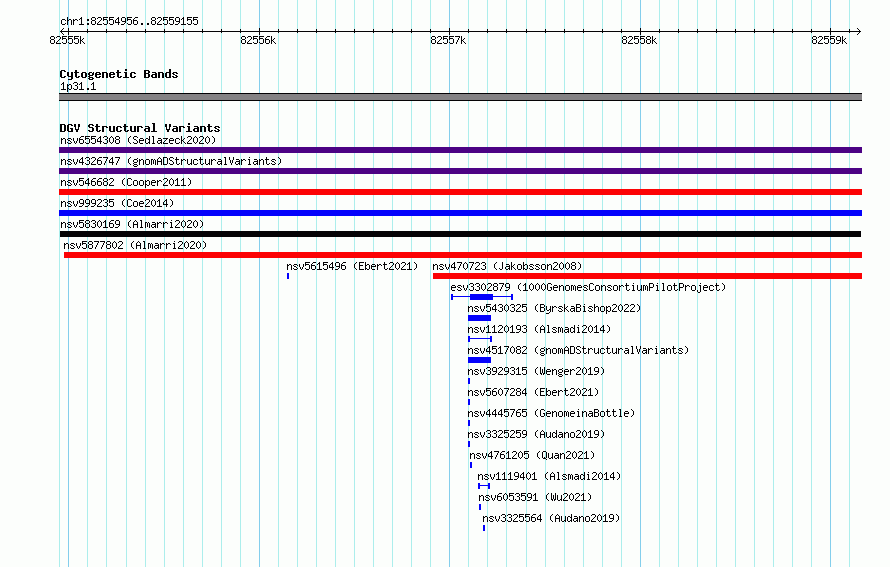Click the nsv3929315 (Wenger2019) label

point(536,371)
